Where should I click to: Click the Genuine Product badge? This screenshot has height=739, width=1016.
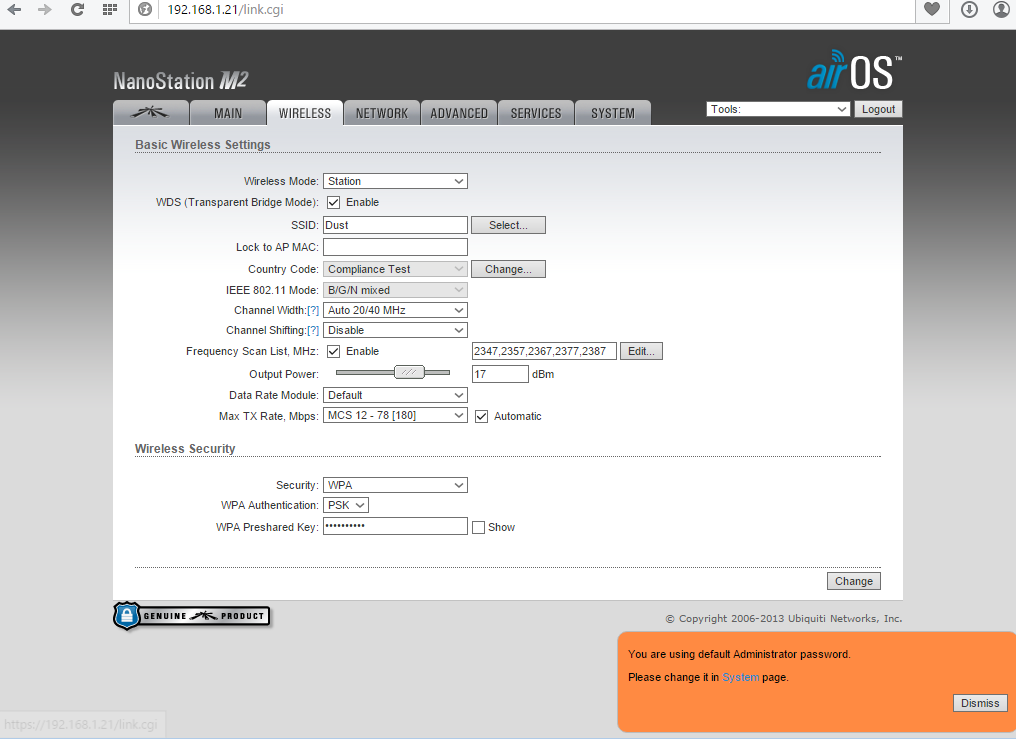[192, 616]
